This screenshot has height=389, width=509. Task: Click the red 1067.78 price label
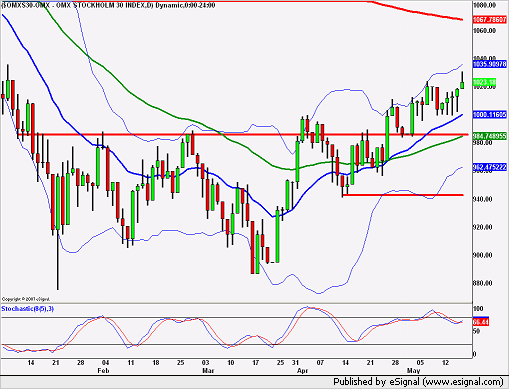[489, 20]
